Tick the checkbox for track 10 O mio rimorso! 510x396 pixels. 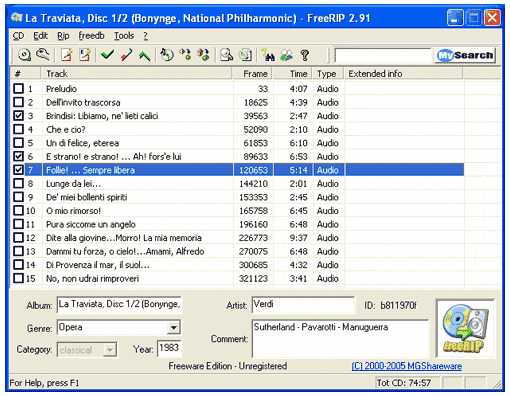(x=19, y=210)
